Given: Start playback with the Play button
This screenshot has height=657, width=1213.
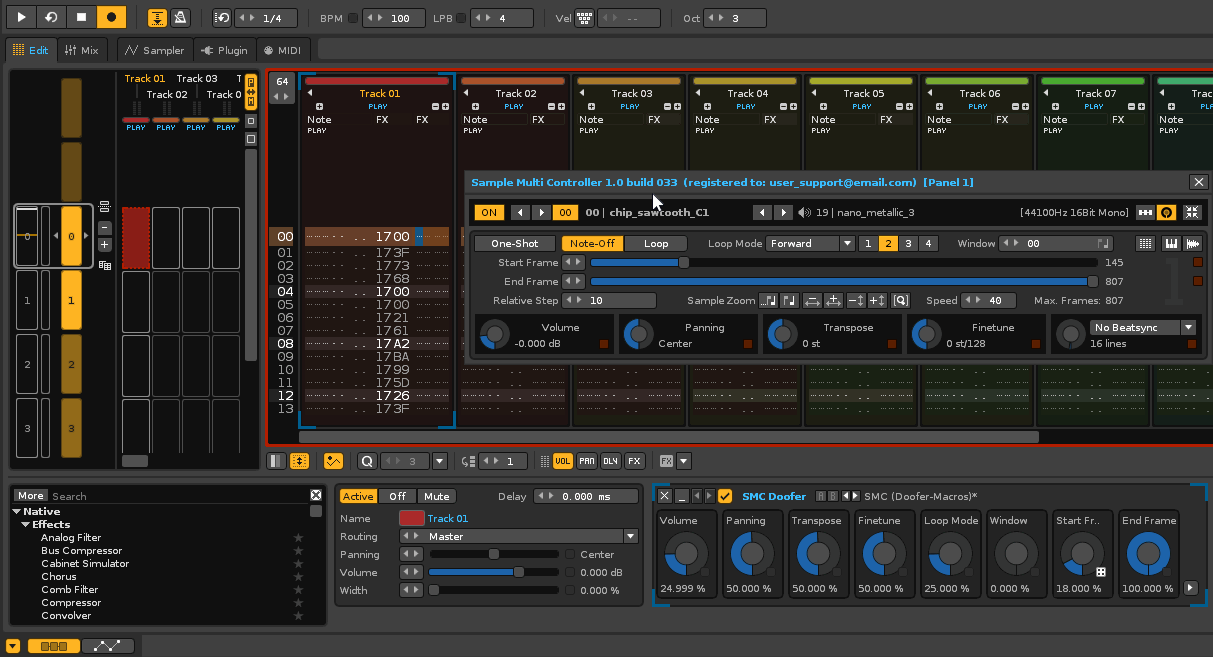Looking at the screenshot, I should click(21, 18).
